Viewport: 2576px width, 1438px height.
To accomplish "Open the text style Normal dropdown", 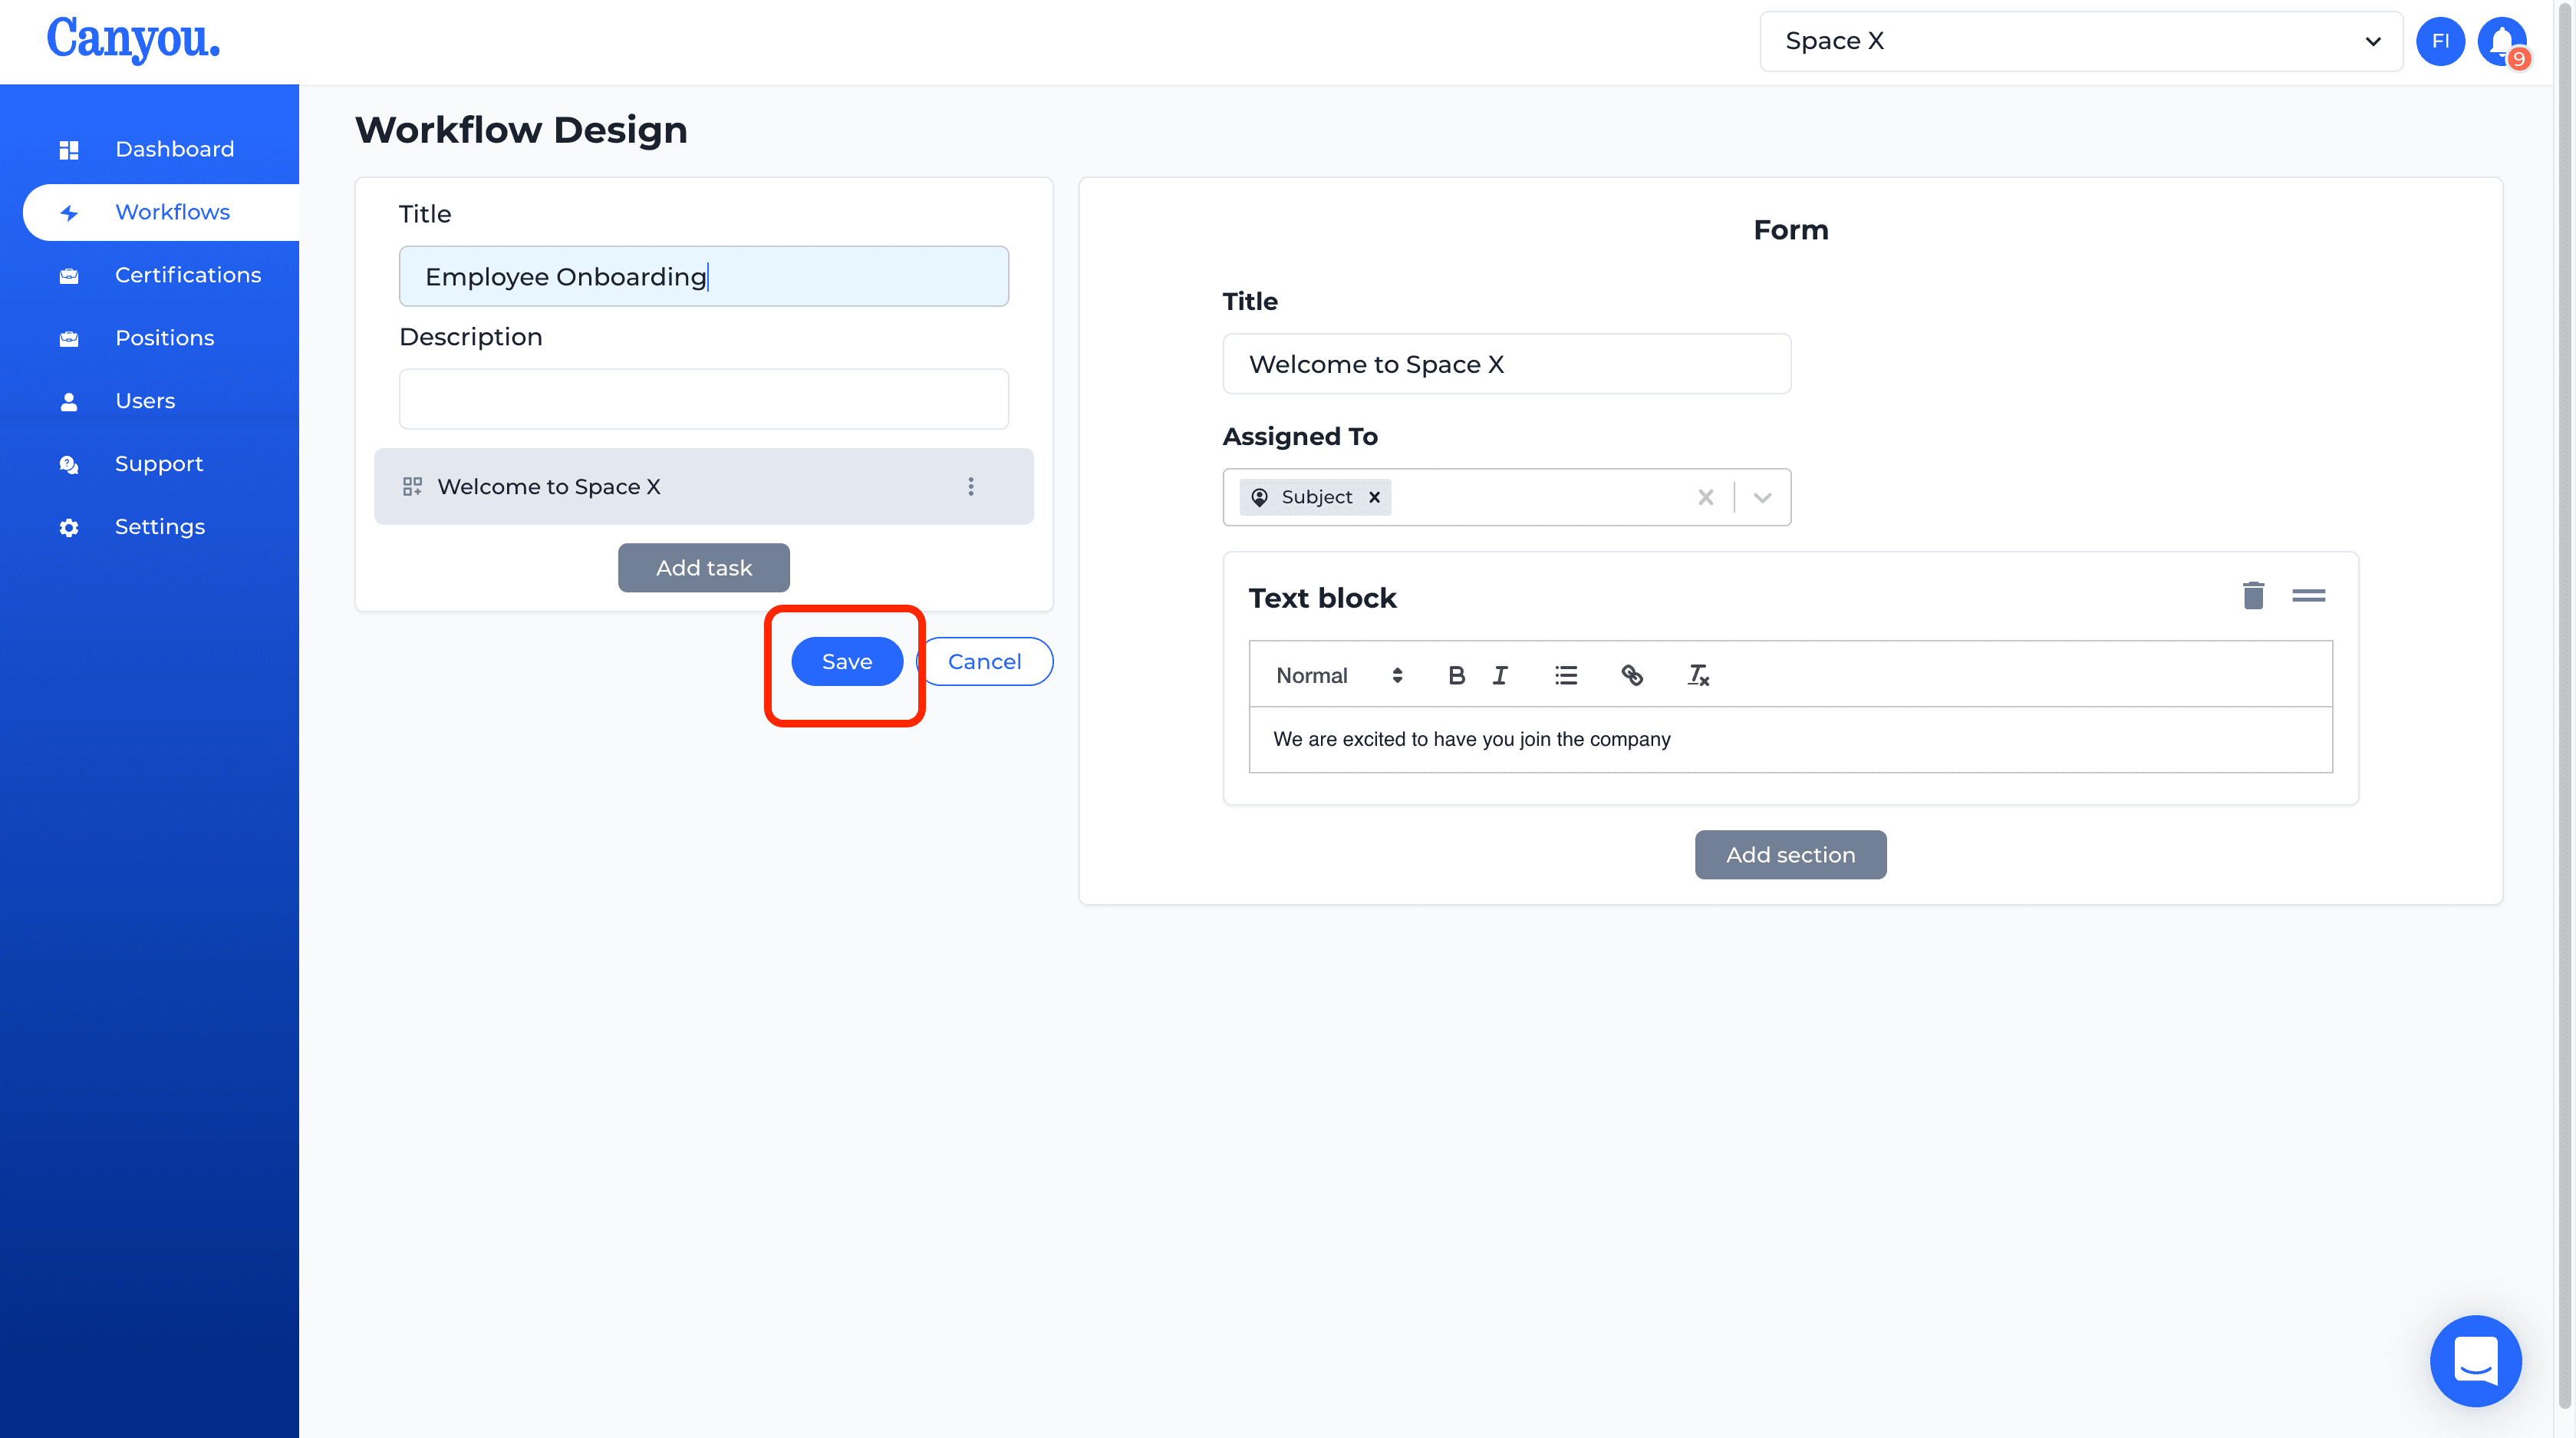I will (1336, 674).
